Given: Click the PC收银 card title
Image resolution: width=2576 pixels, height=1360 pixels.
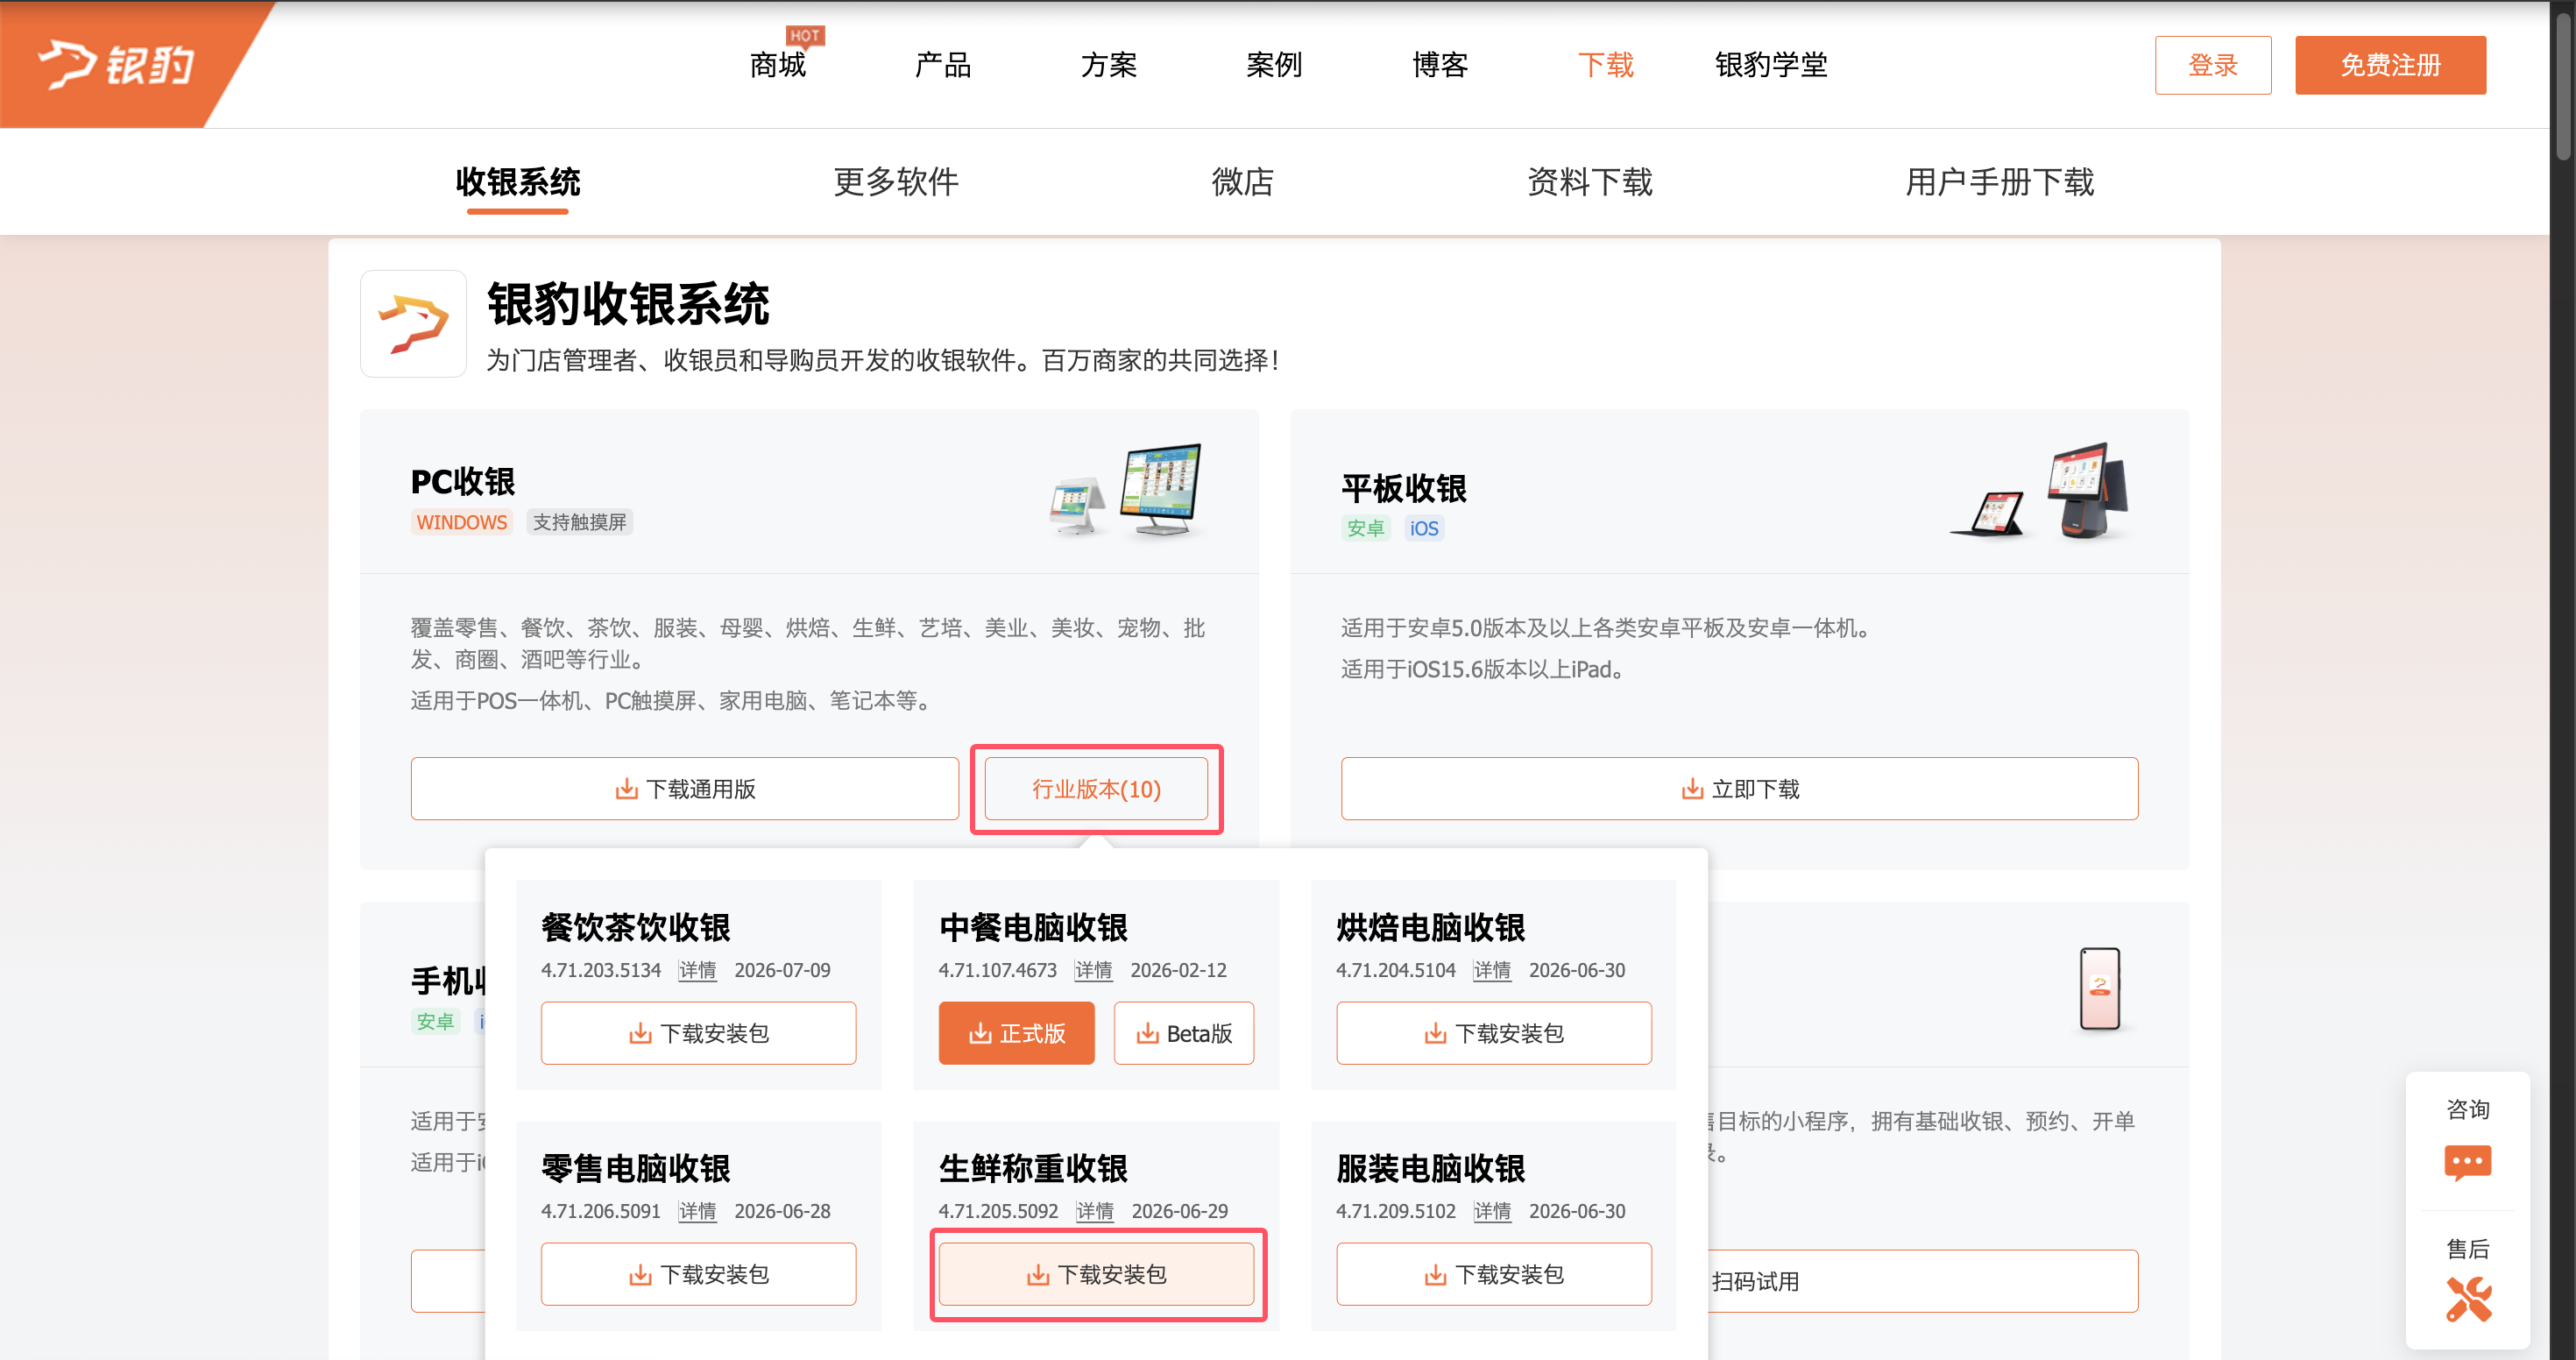Looking at the screenshot, I should point(463,482).
